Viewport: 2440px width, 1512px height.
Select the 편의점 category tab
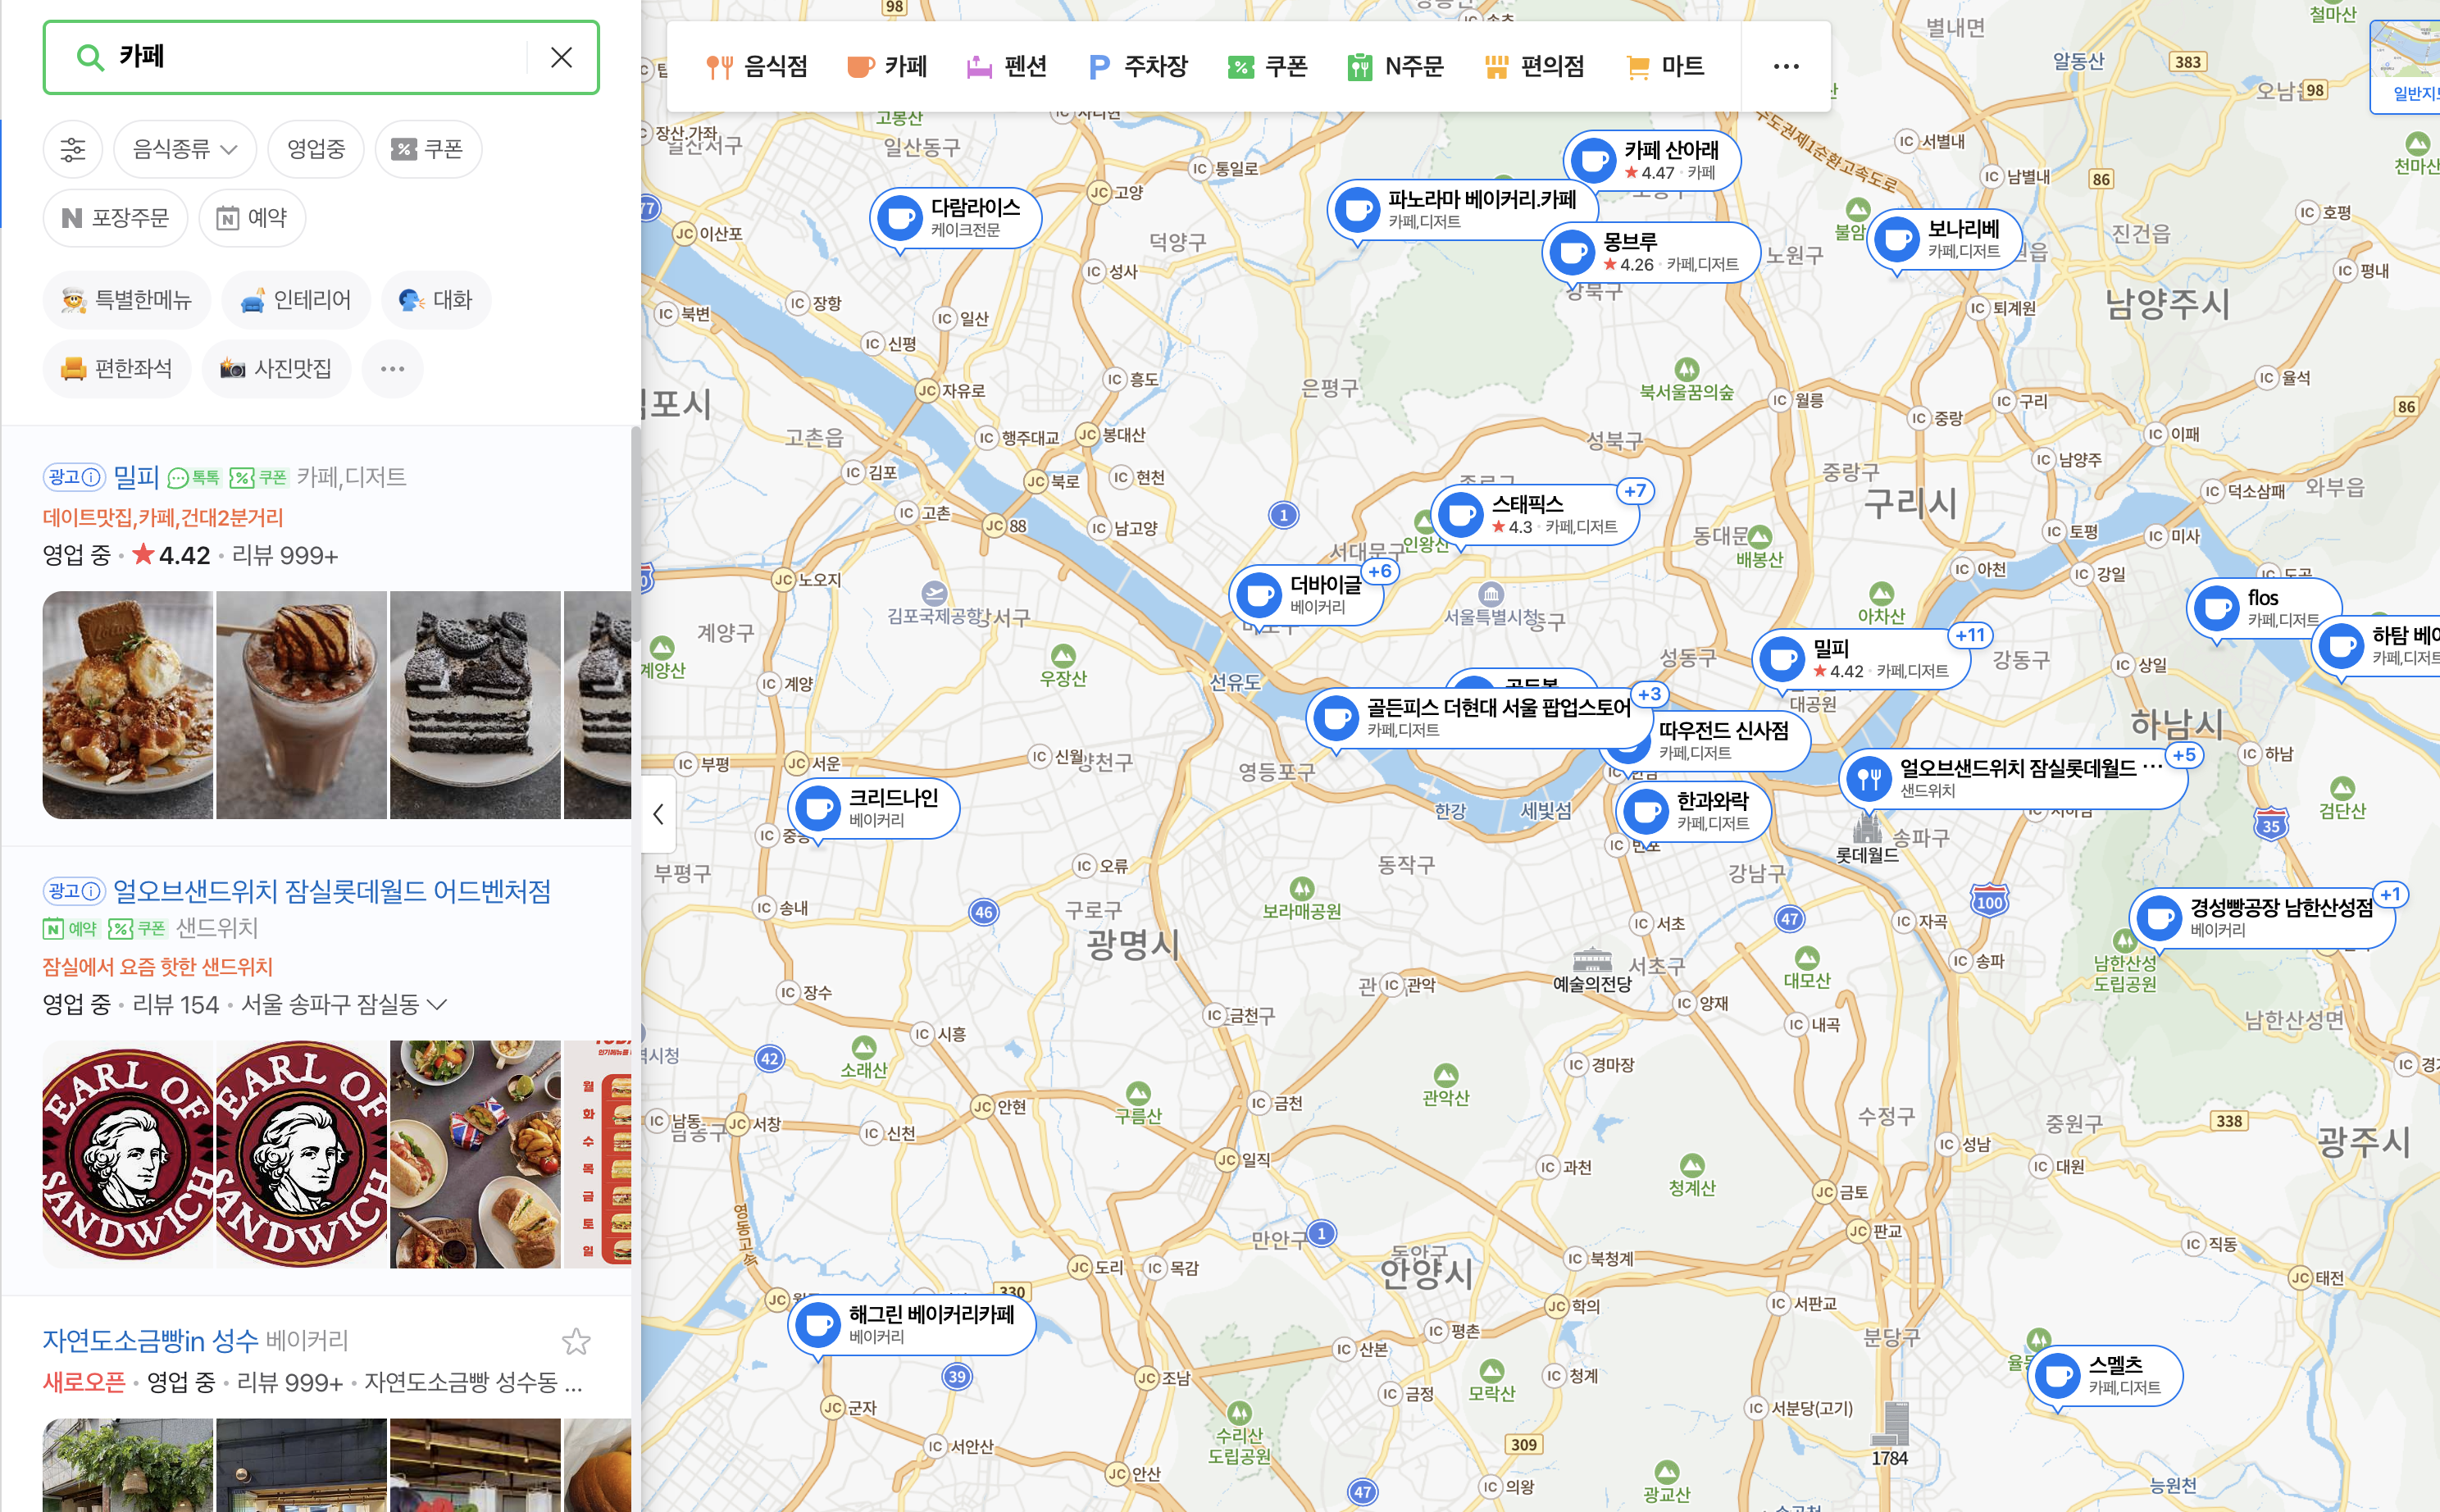point(1534,67)
